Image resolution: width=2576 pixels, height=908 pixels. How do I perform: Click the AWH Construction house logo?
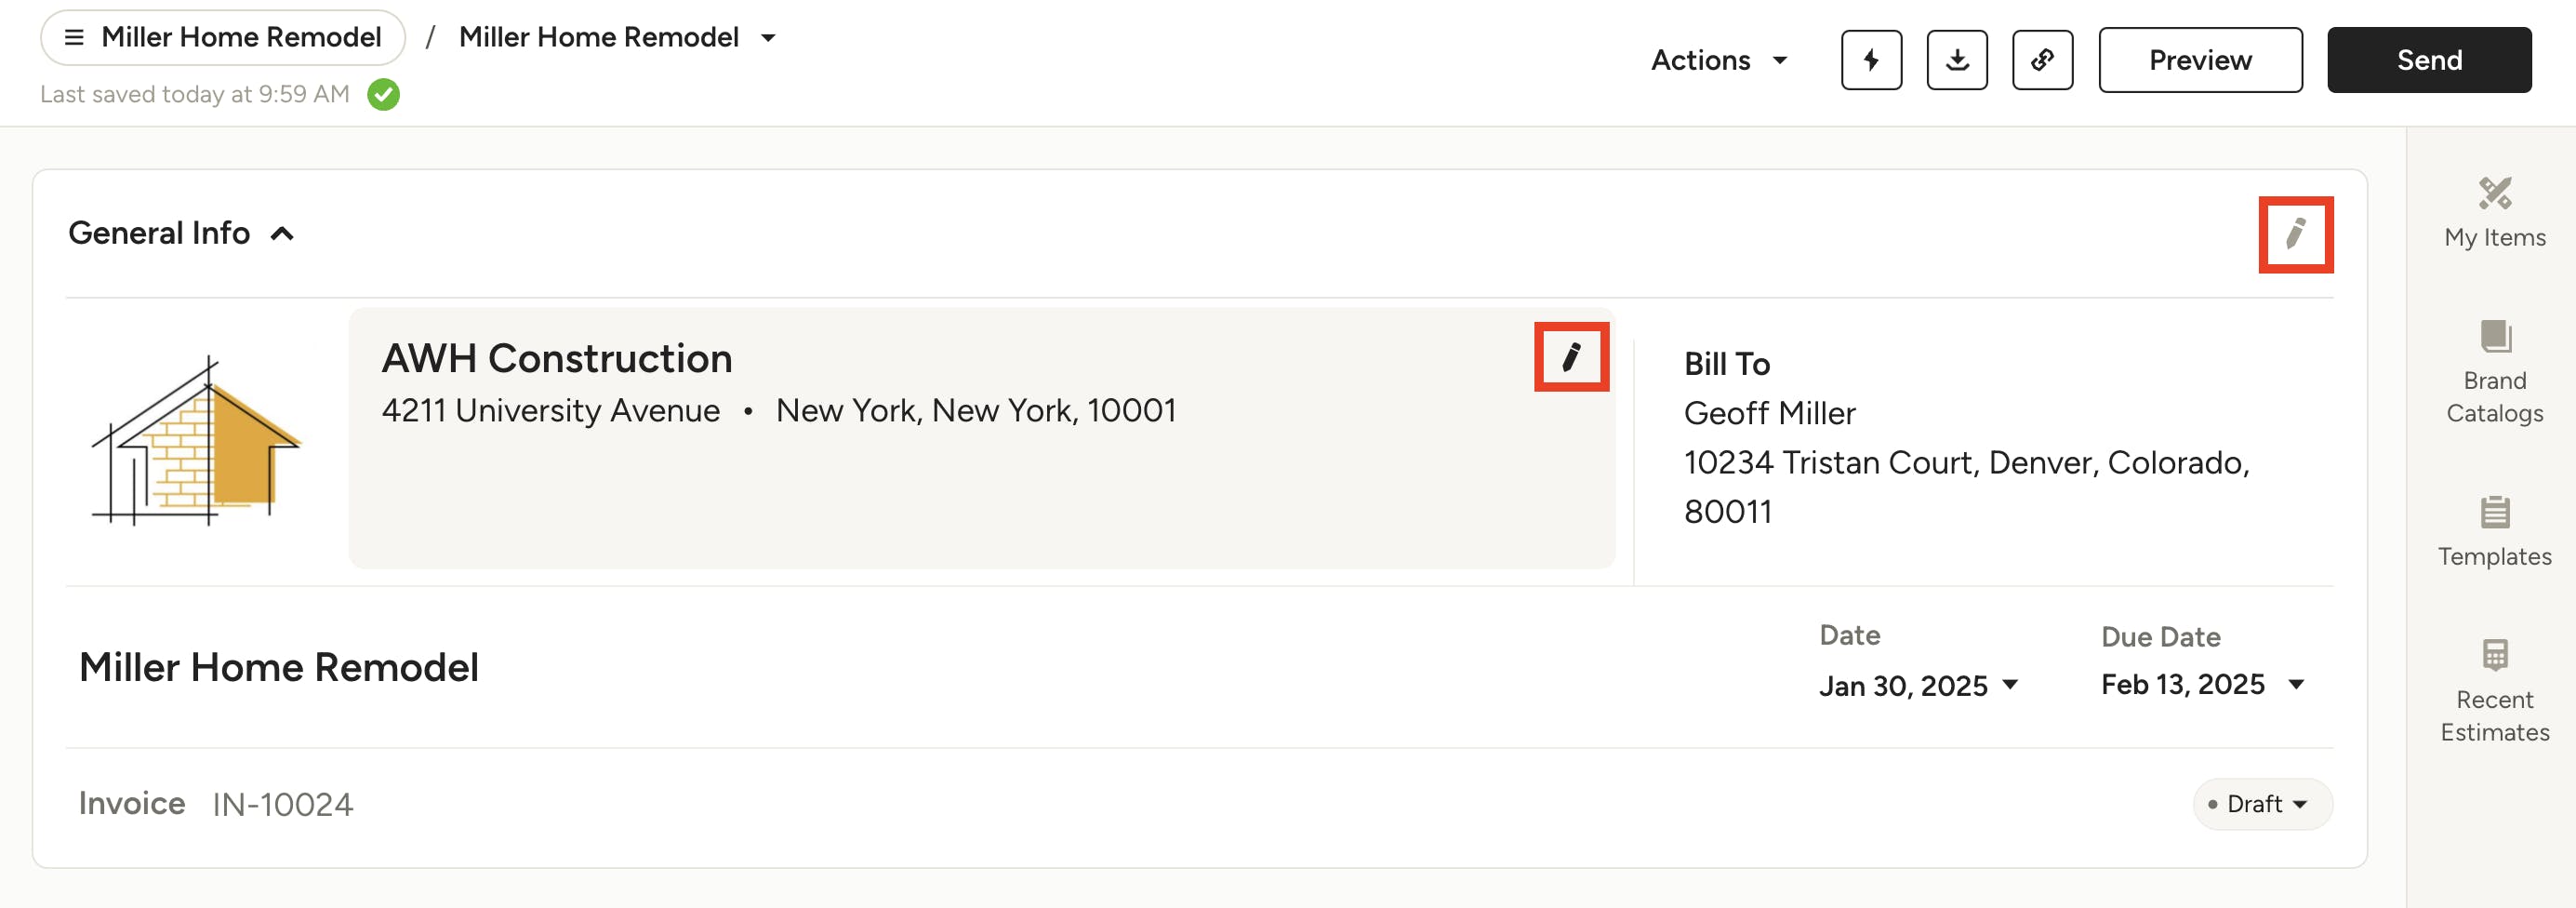point(196,441)
